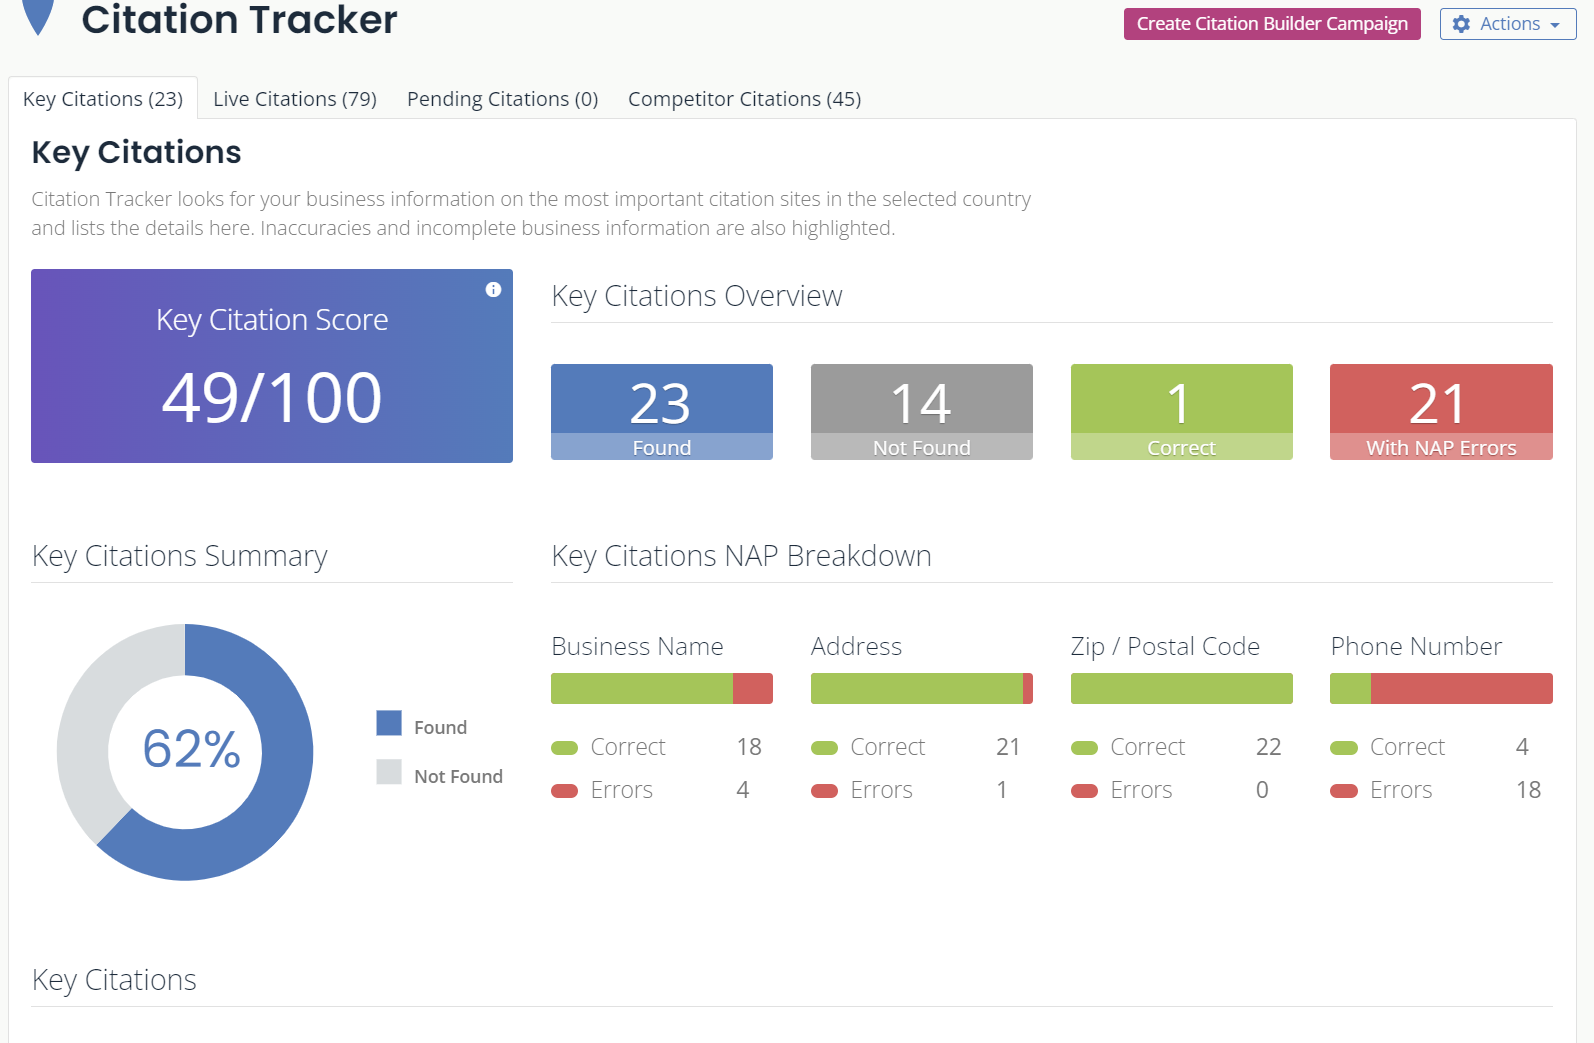The height and width of the screenshot is (1043, 1594).
Task: Select the Key Citations tab
Action: click(103, 99)
